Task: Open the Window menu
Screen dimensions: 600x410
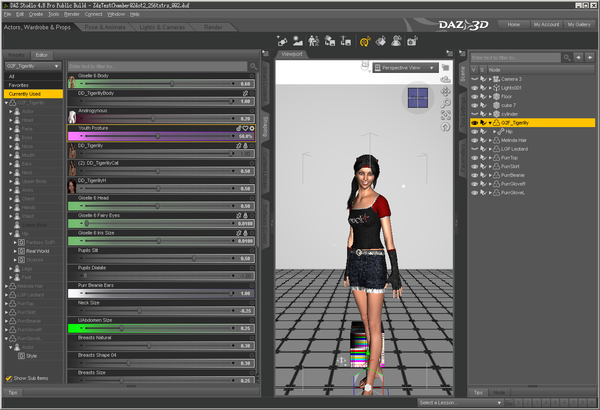Action: [116, 14]
